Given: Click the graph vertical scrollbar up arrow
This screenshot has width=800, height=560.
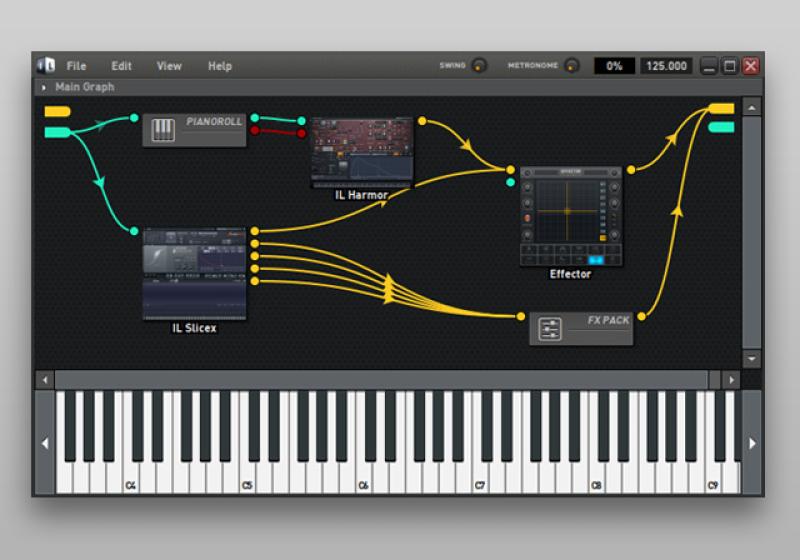Looking at the screenshot, I should 752,108.
